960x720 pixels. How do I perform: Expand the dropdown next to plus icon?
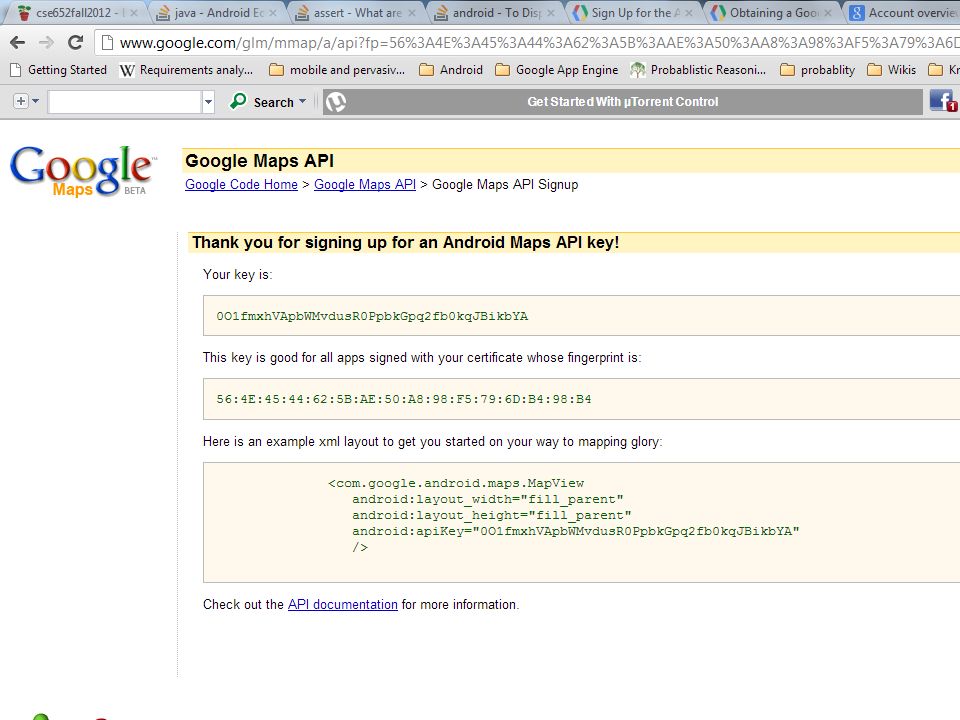point(36,101)
